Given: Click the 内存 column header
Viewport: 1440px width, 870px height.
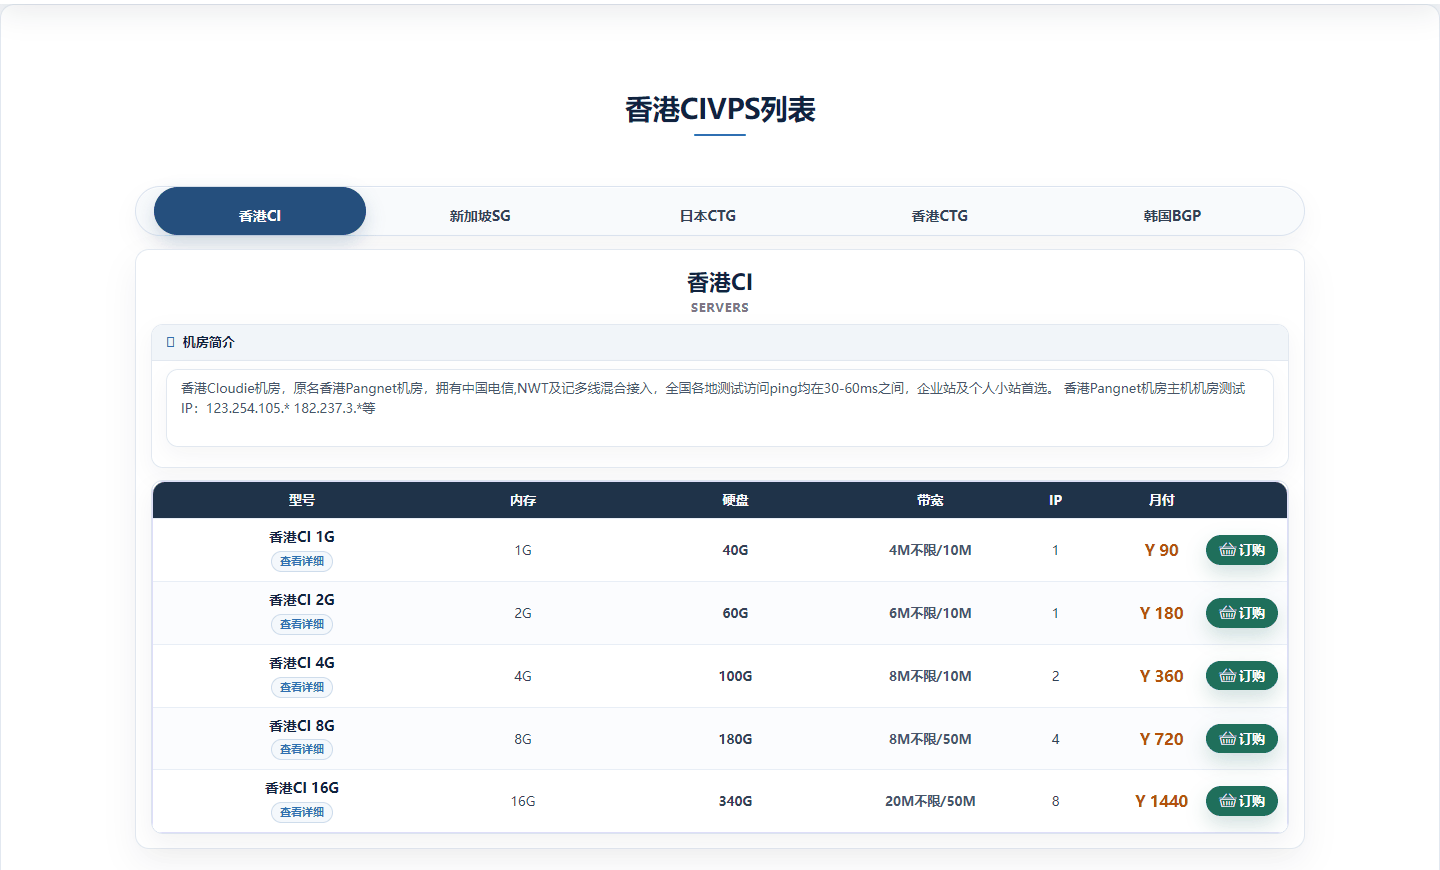Looking at the screenshot, I should click(523, 500).
